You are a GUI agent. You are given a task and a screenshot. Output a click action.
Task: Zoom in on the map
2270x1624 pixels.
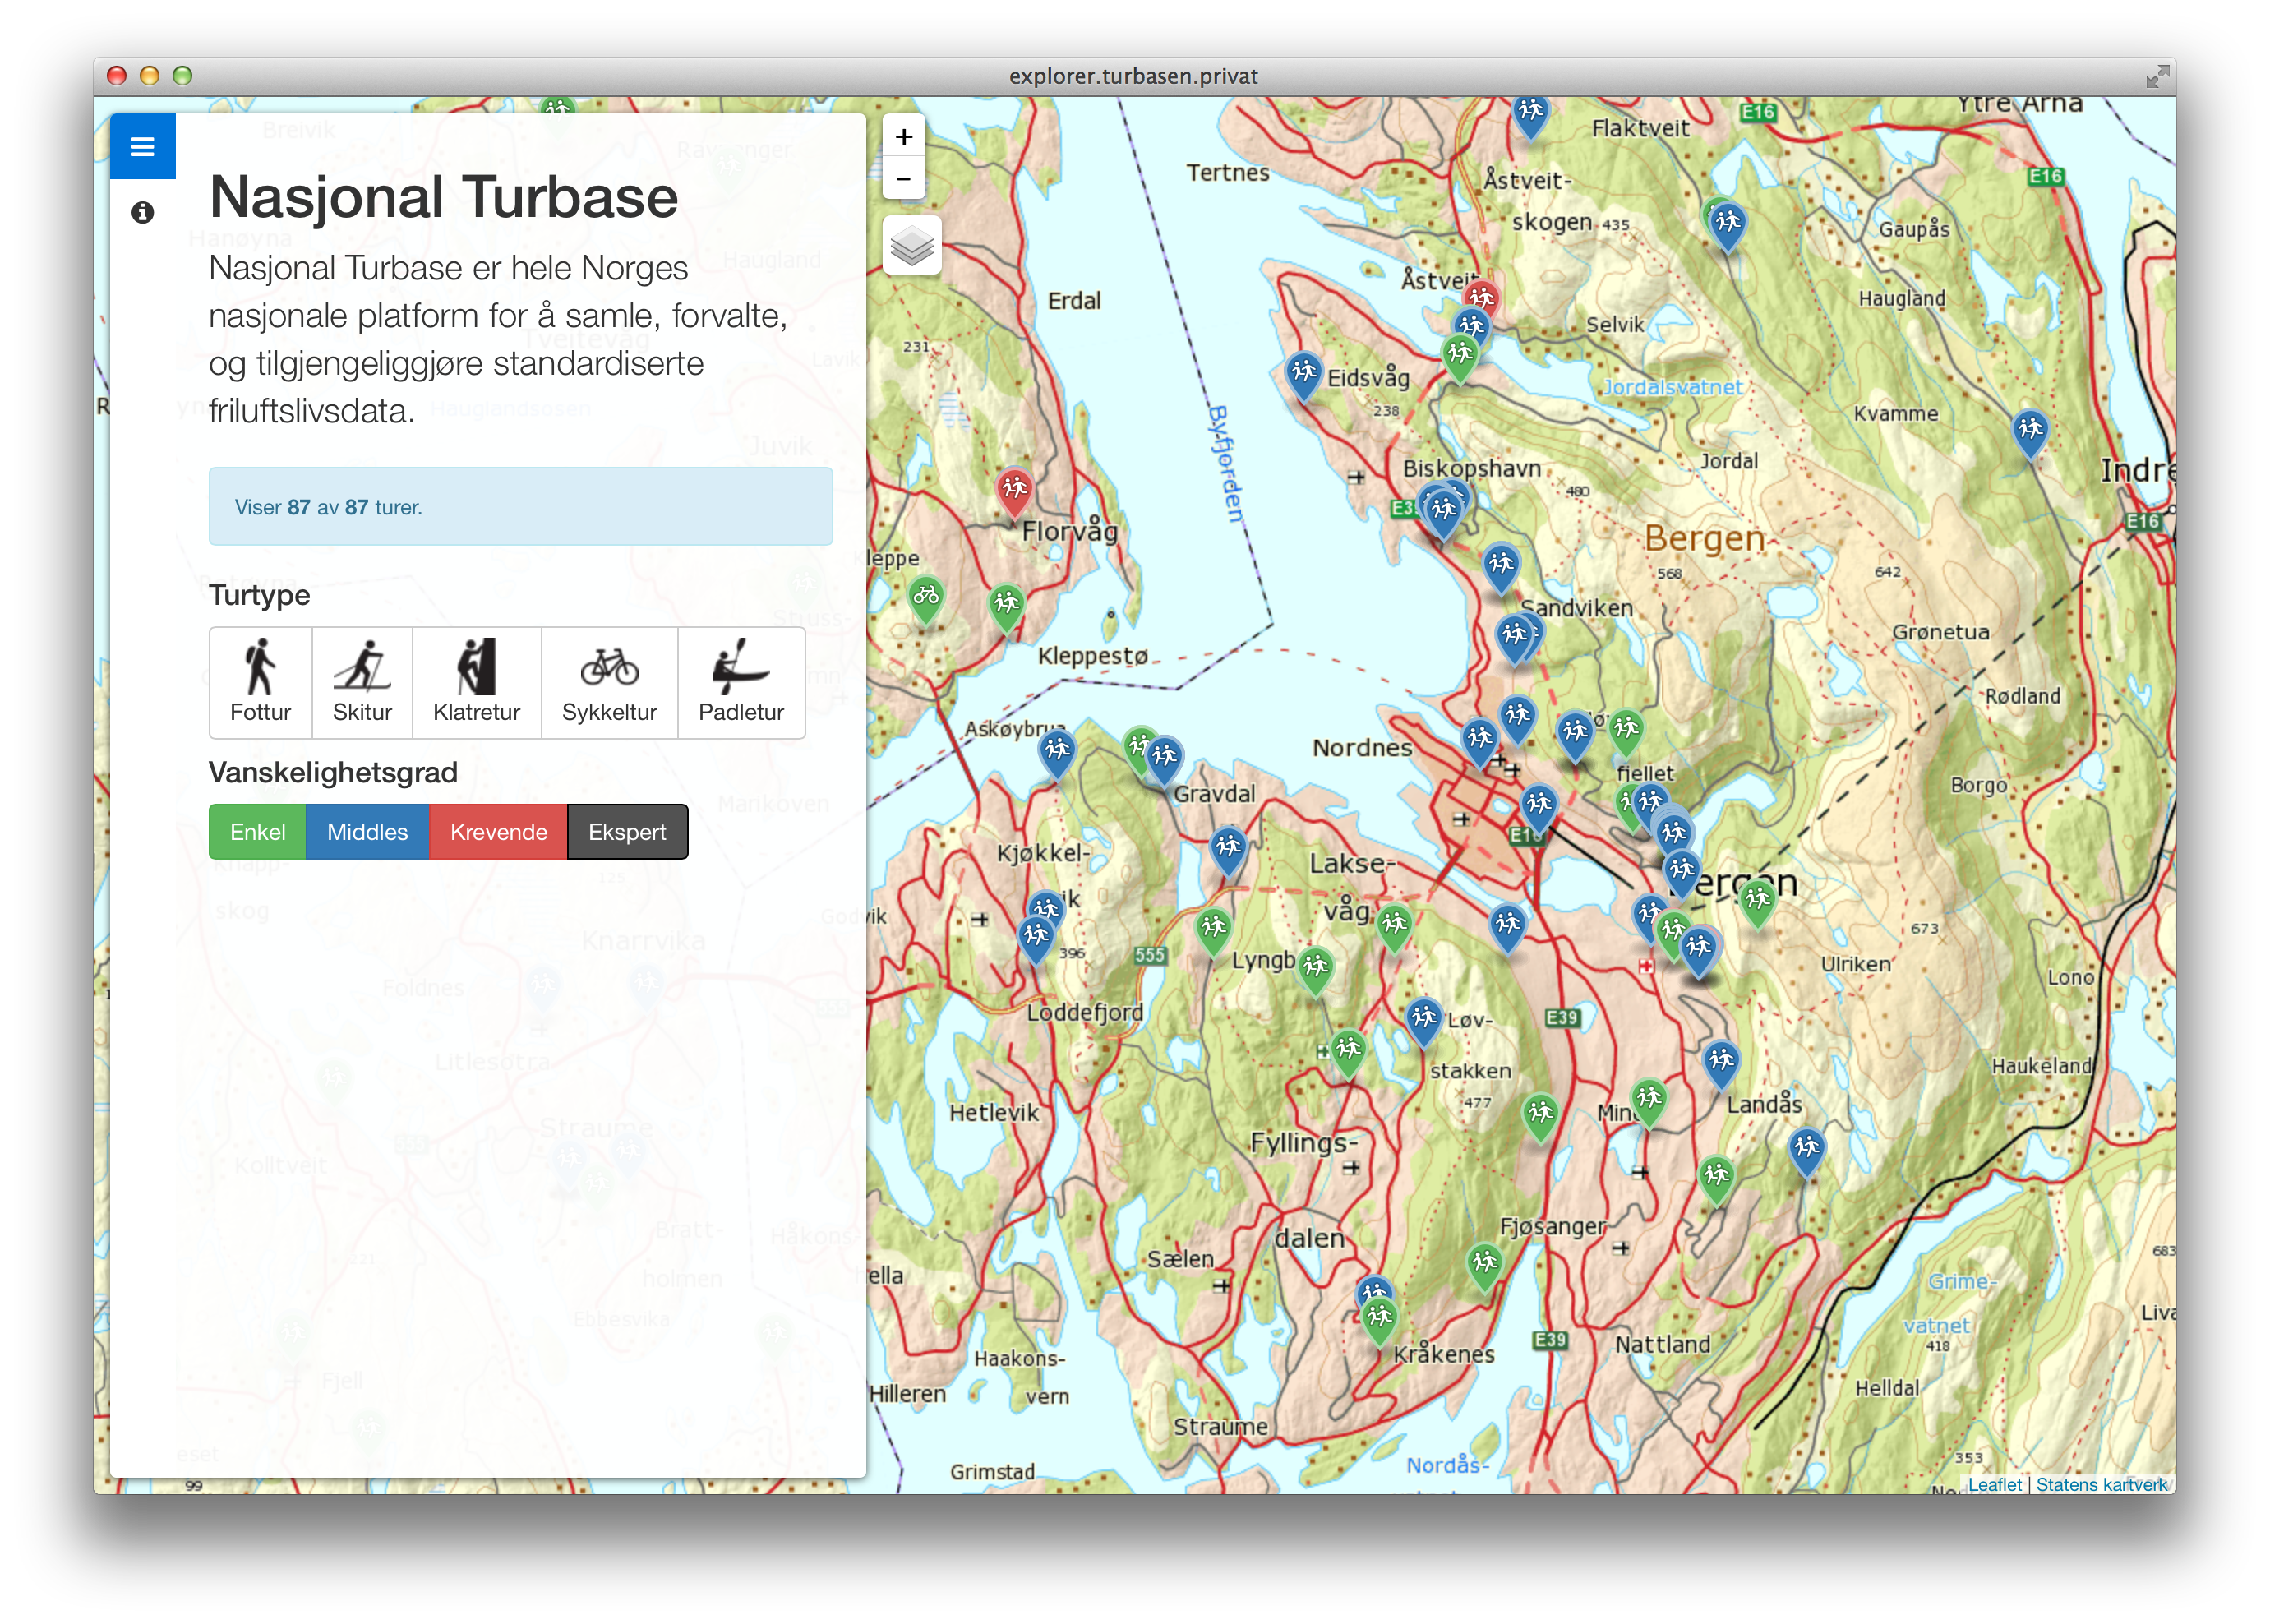point(903,137)
